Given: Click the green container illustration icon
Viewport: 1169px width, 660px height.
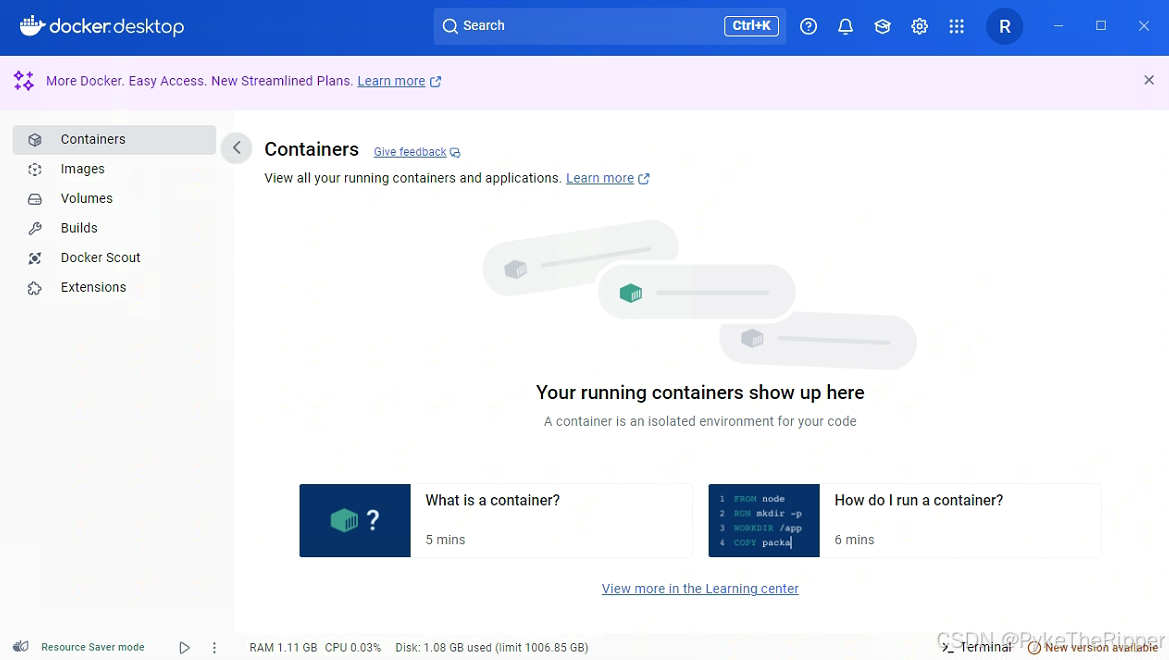Looking at the screenshot, I should (631, 293).
